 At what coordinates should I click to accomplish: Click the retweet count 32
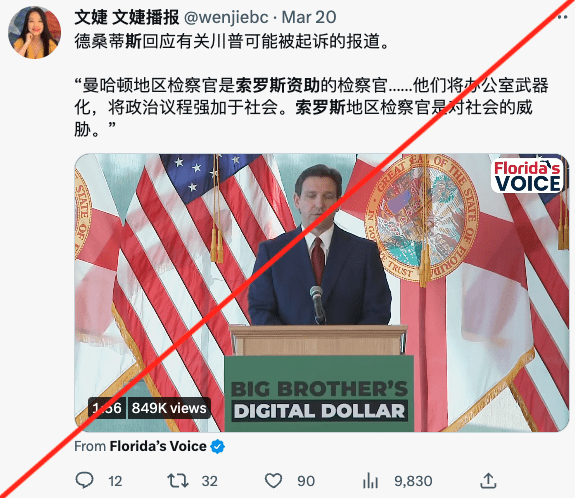pos(210,481)
